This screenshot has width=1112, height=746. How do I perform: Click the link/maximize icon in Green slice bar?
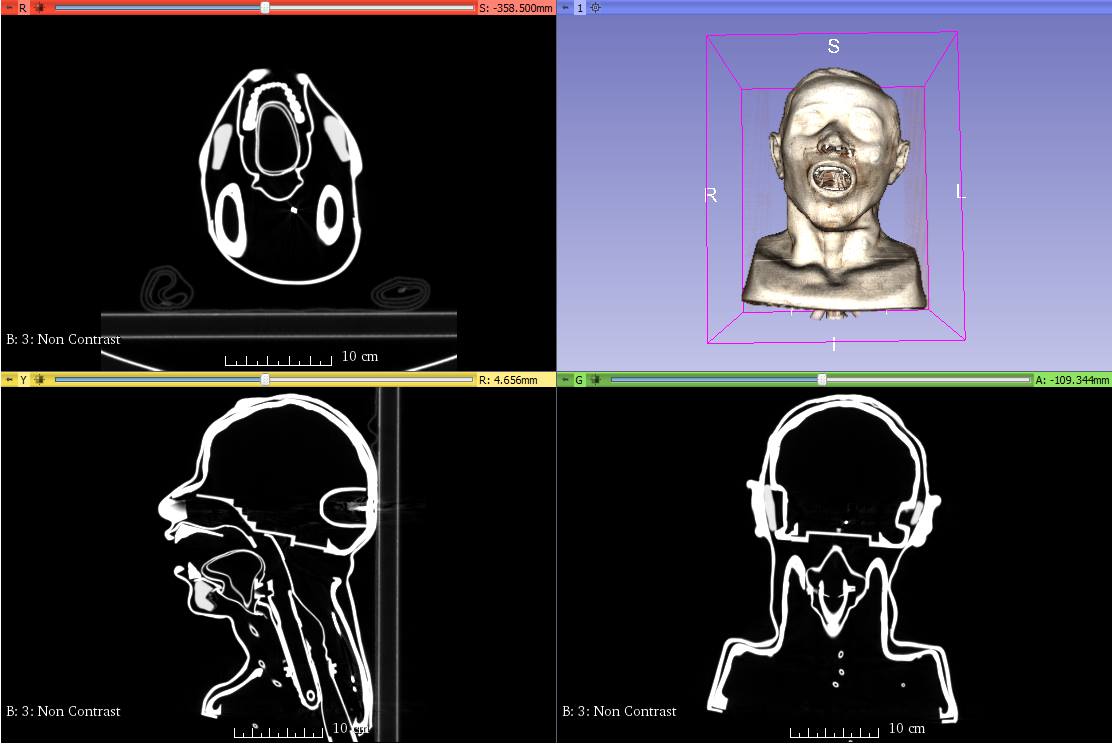tap(596, 379)
